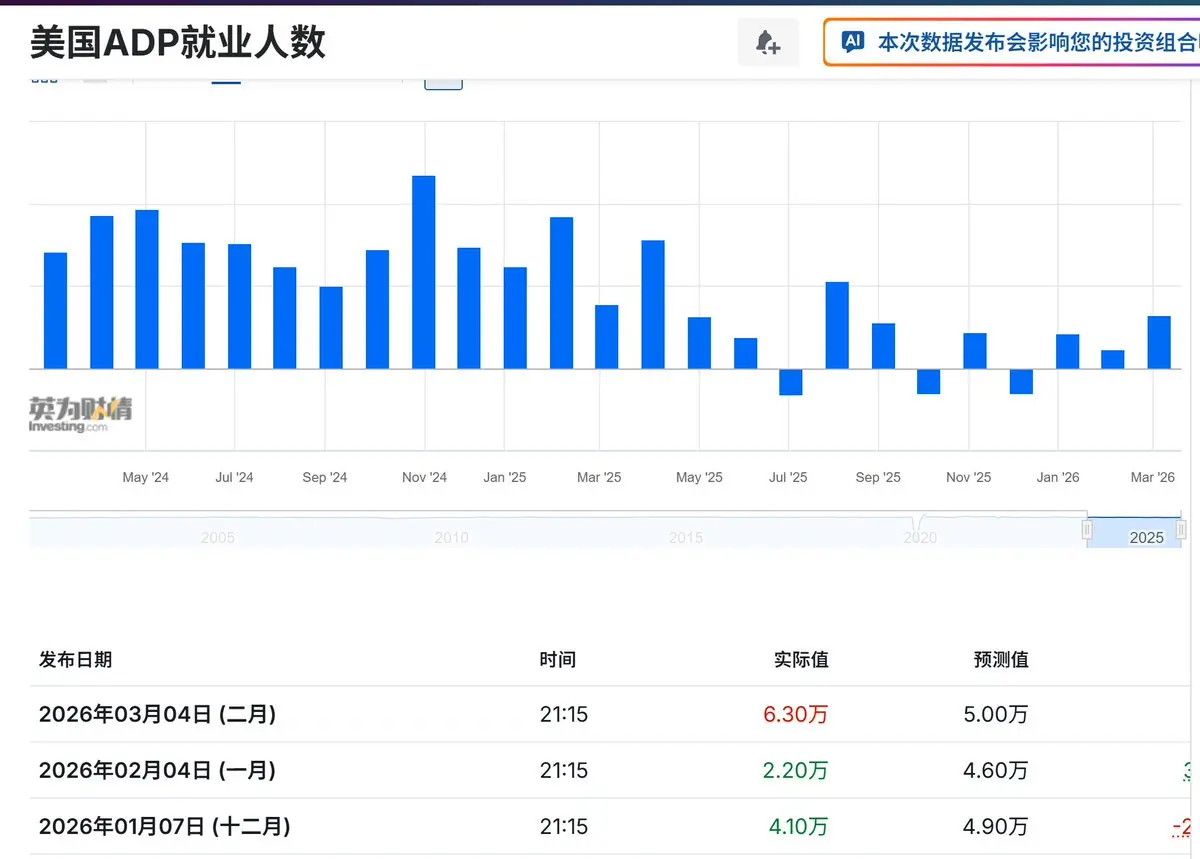Viewport: 1200px width, 859px height.
Task: Click the forecast value 5.00万
Action: coord(995,715)
